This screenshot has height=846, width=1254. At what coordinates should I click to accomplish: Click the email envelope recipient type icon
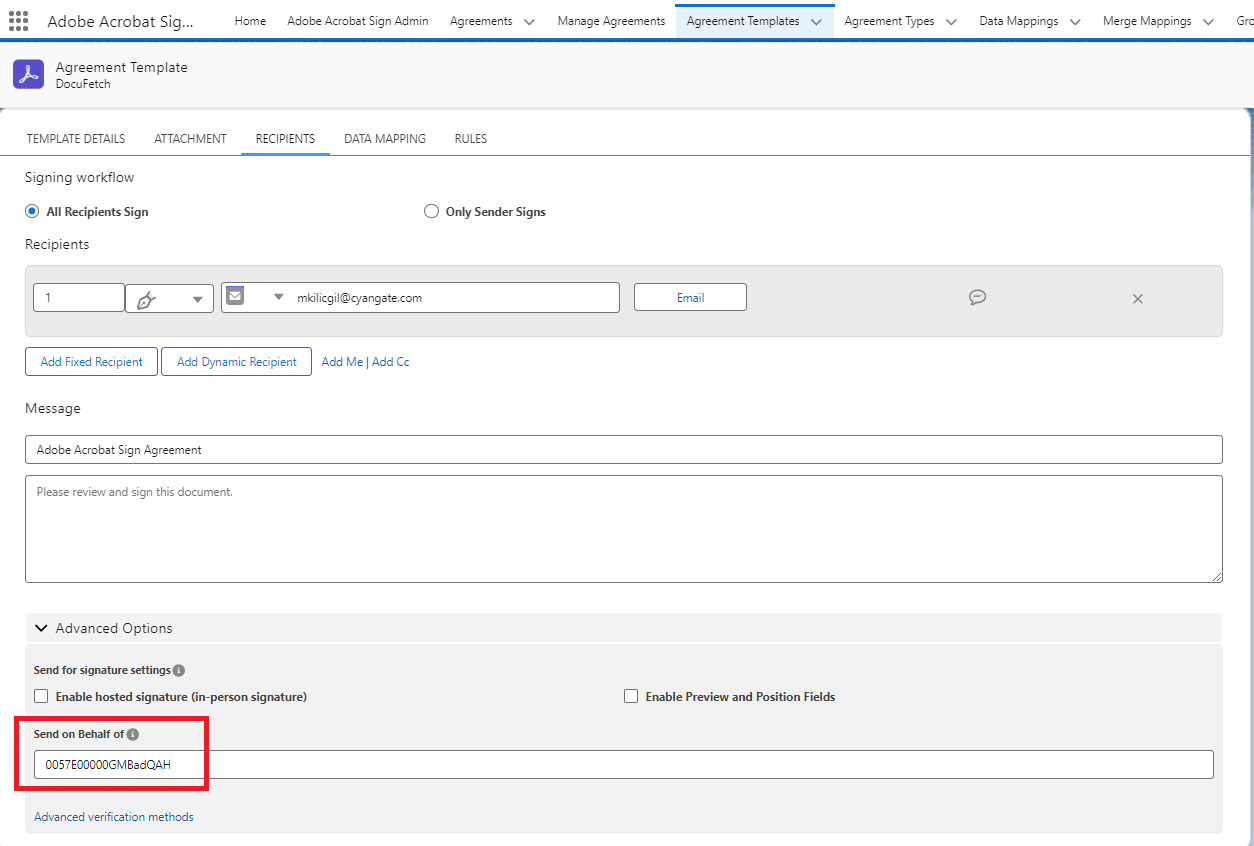coord(236,297)
